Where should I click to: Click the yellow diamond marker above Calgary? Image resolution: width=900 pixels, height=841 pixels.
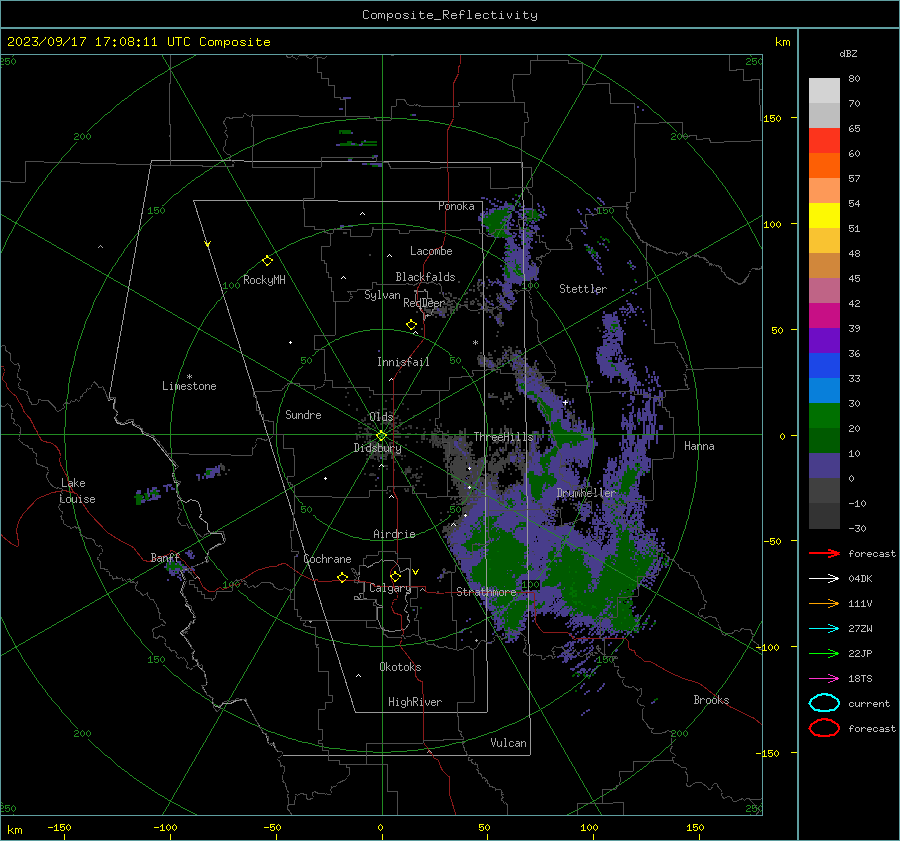pos(395,576)
